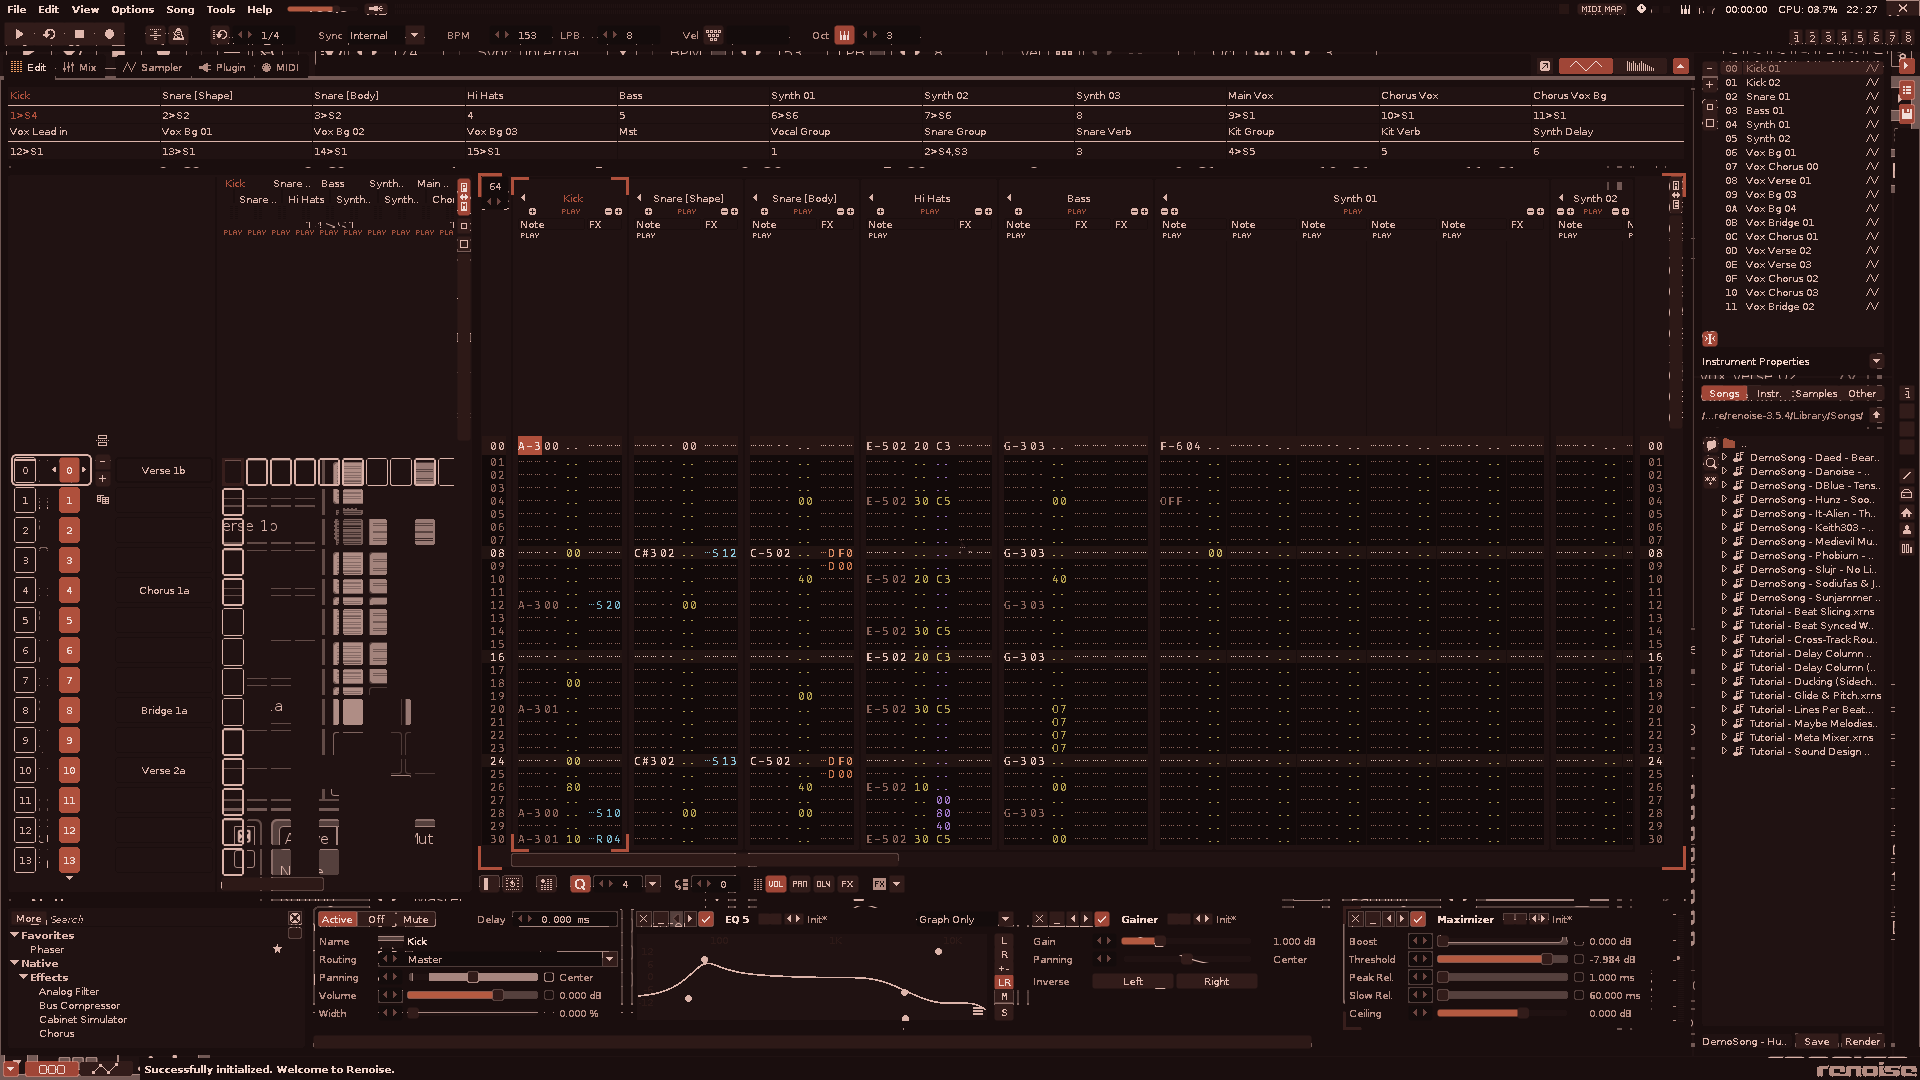Image resolution: width=1920 pixels, height=1080 pixels.
Task: Toggle the block loop icon
Action: click(220, 34)
